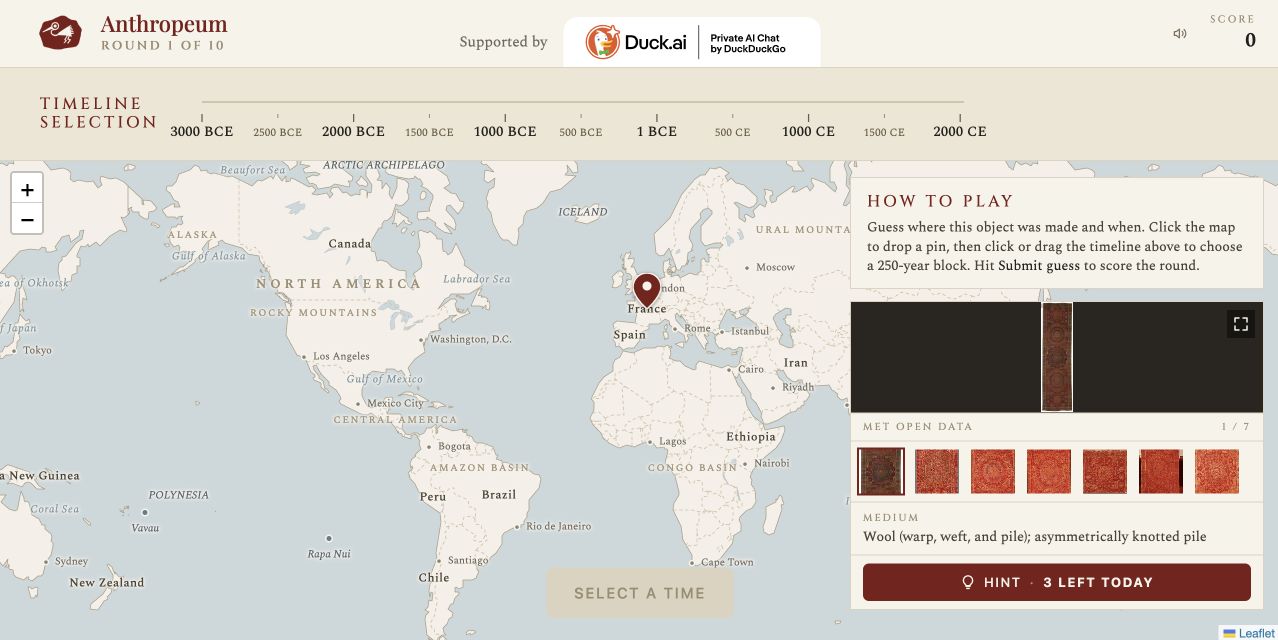Select the third carpet thumbnail
Viewport: 1278px width, 640px height.
pyautogui.click(x=993, y=471)
